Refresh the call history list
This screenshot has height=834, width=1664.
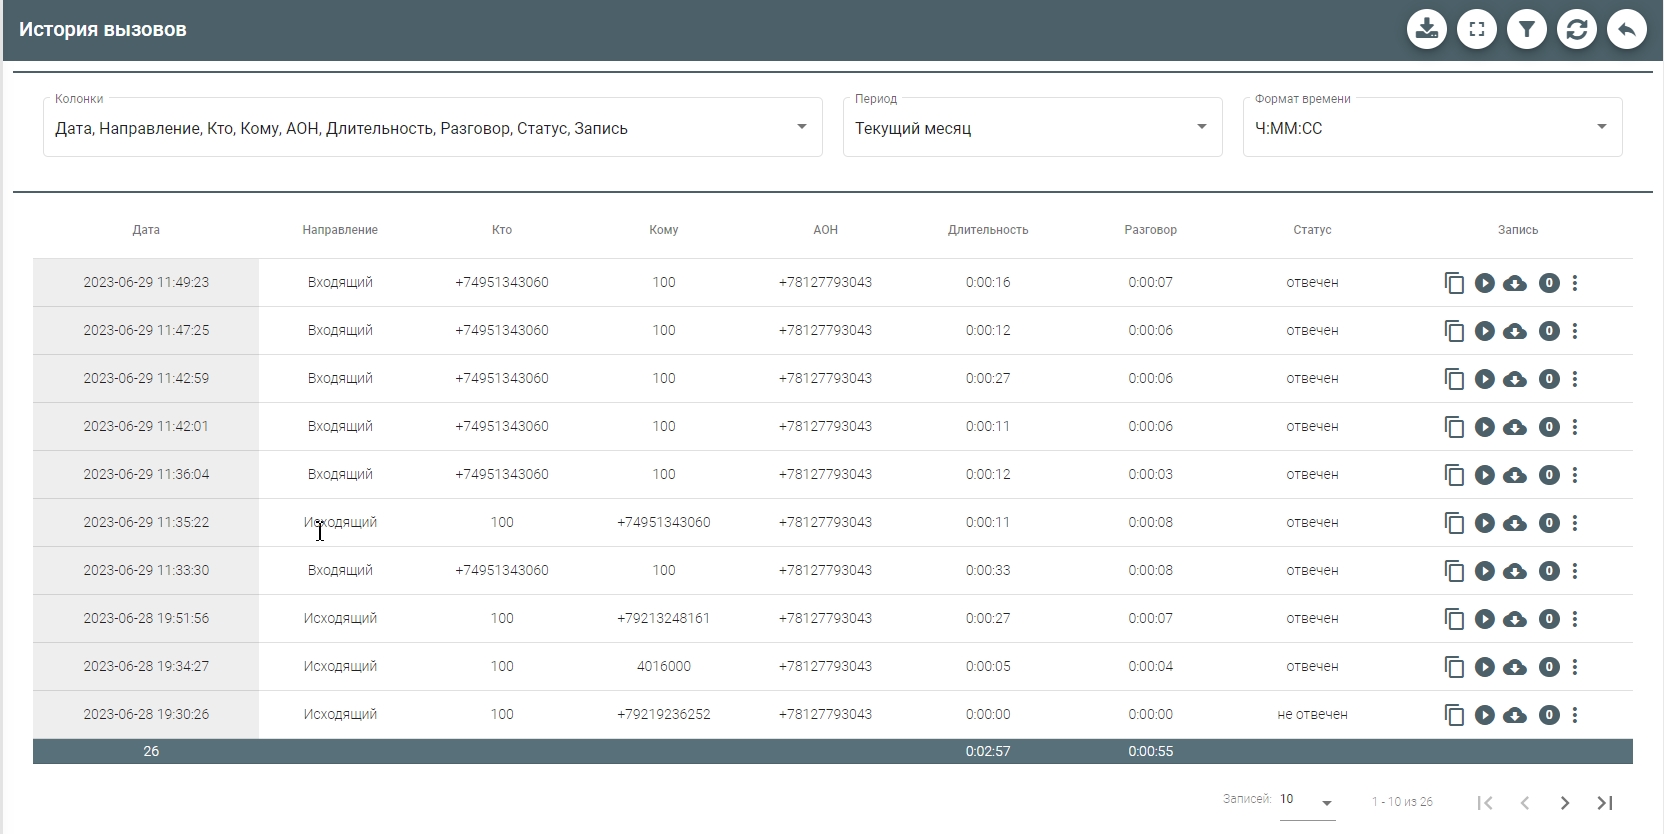(x=1576, y=29)
